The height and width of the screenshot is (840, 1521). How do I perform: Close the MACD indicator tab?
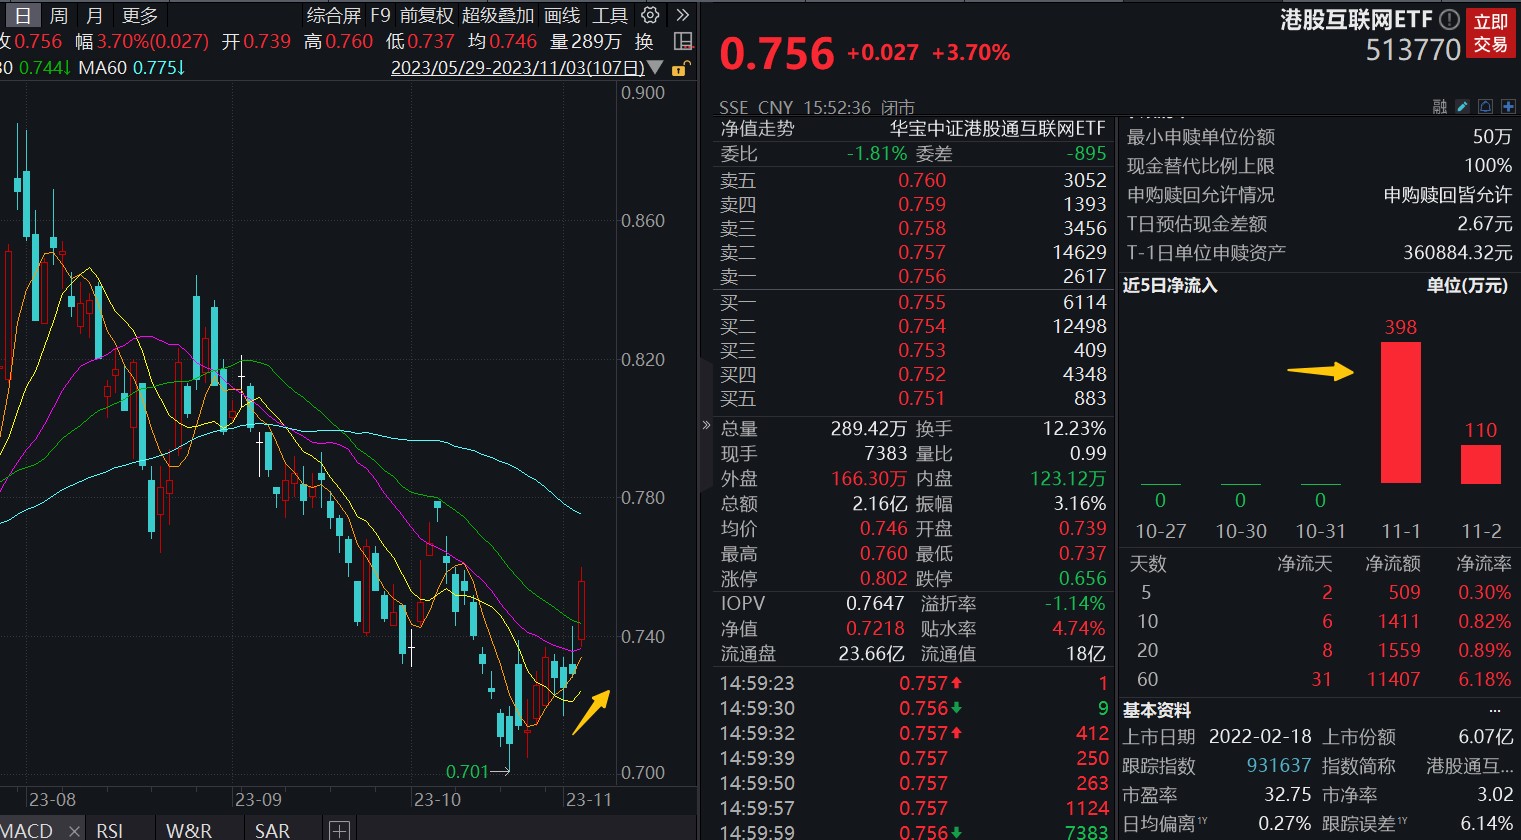tap(75, 831)
